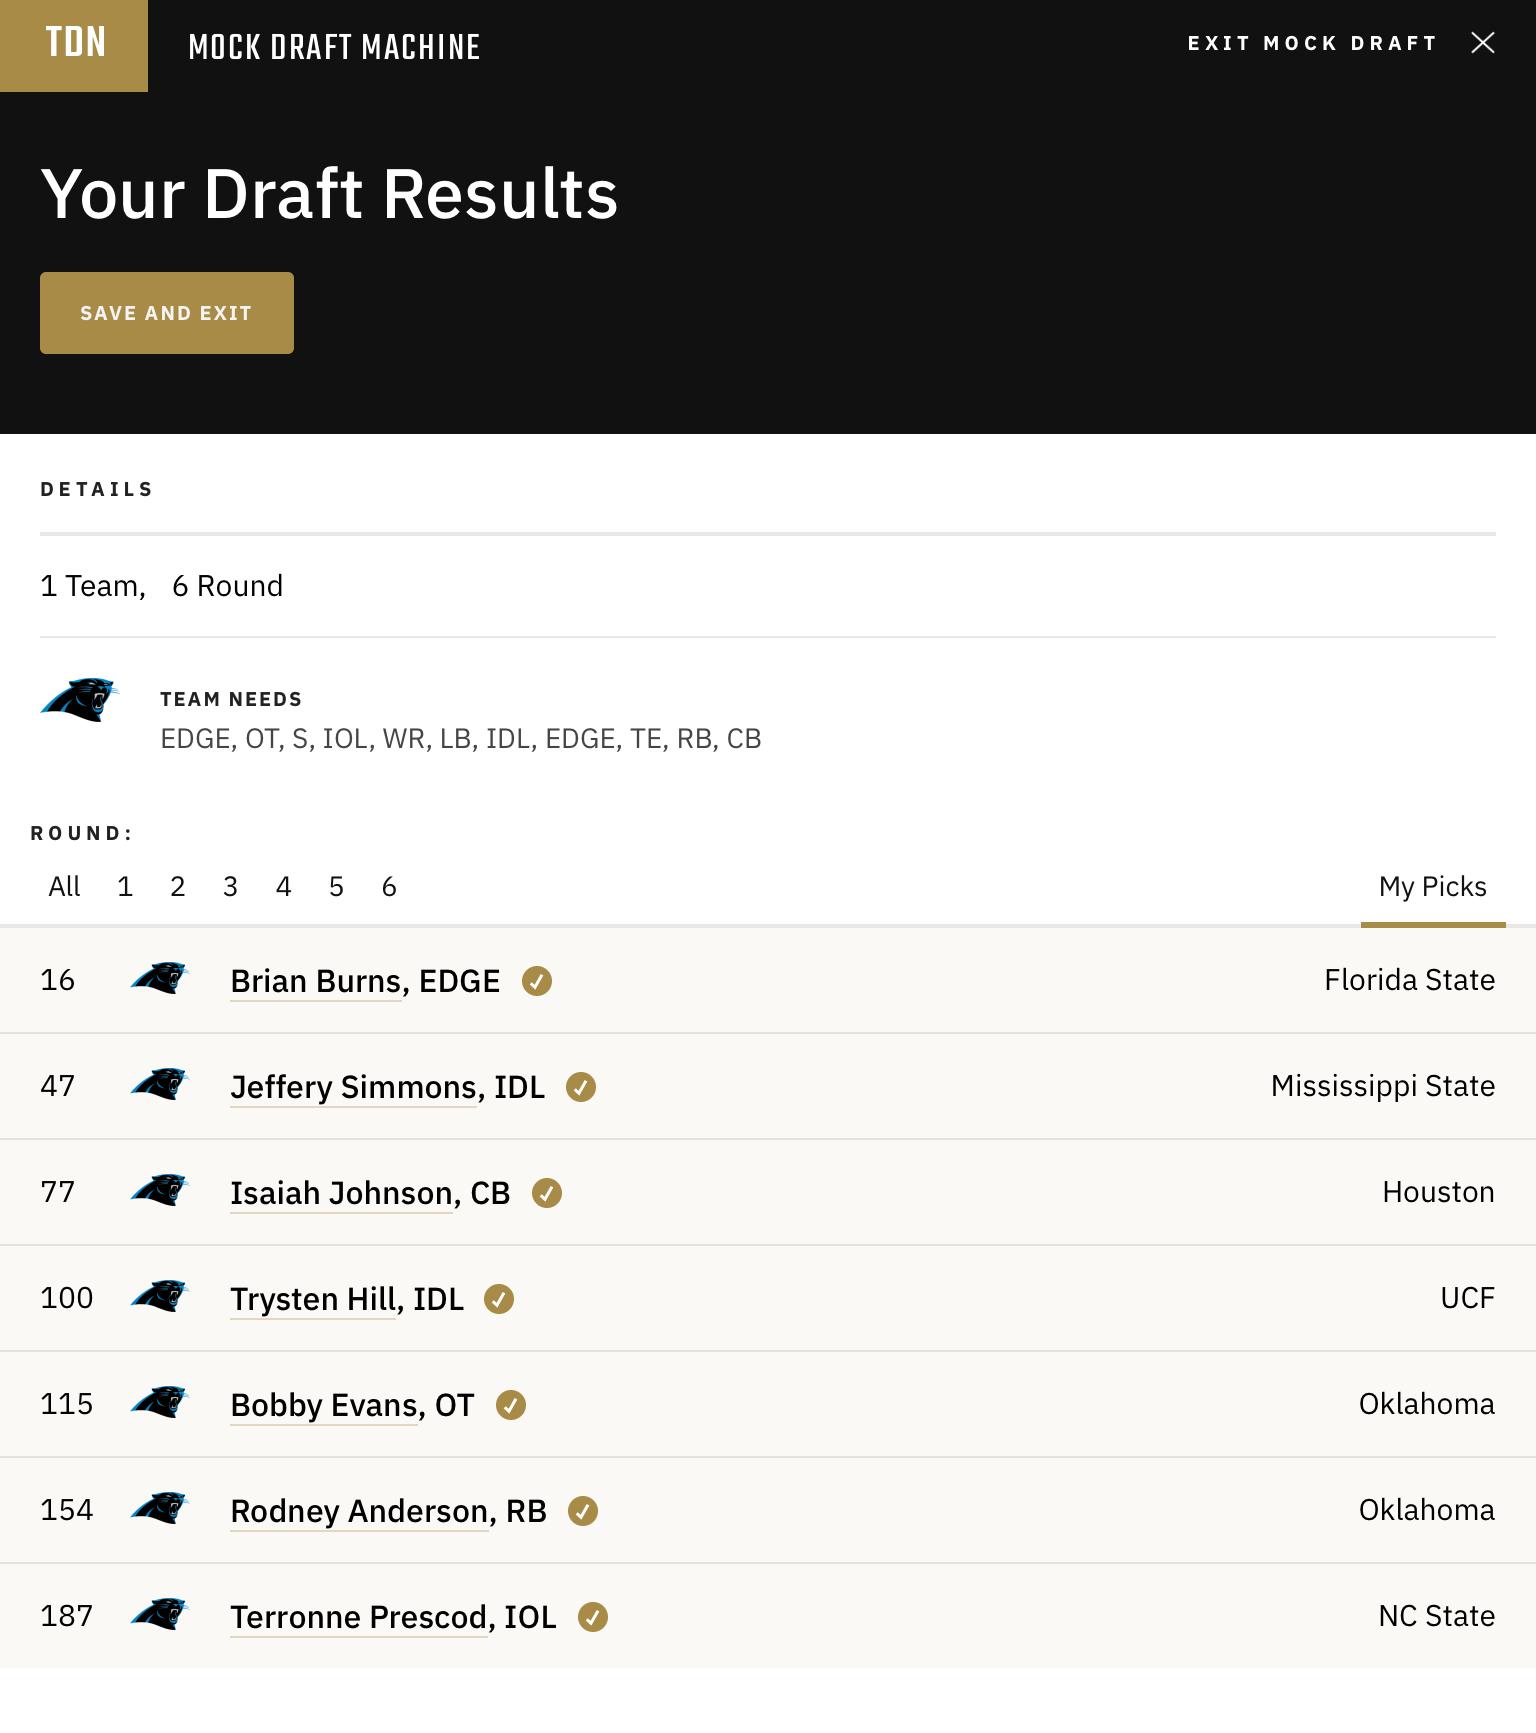Click Exit Mock Draft text
This screenshot has width=1536, height=1733.
1312,43
